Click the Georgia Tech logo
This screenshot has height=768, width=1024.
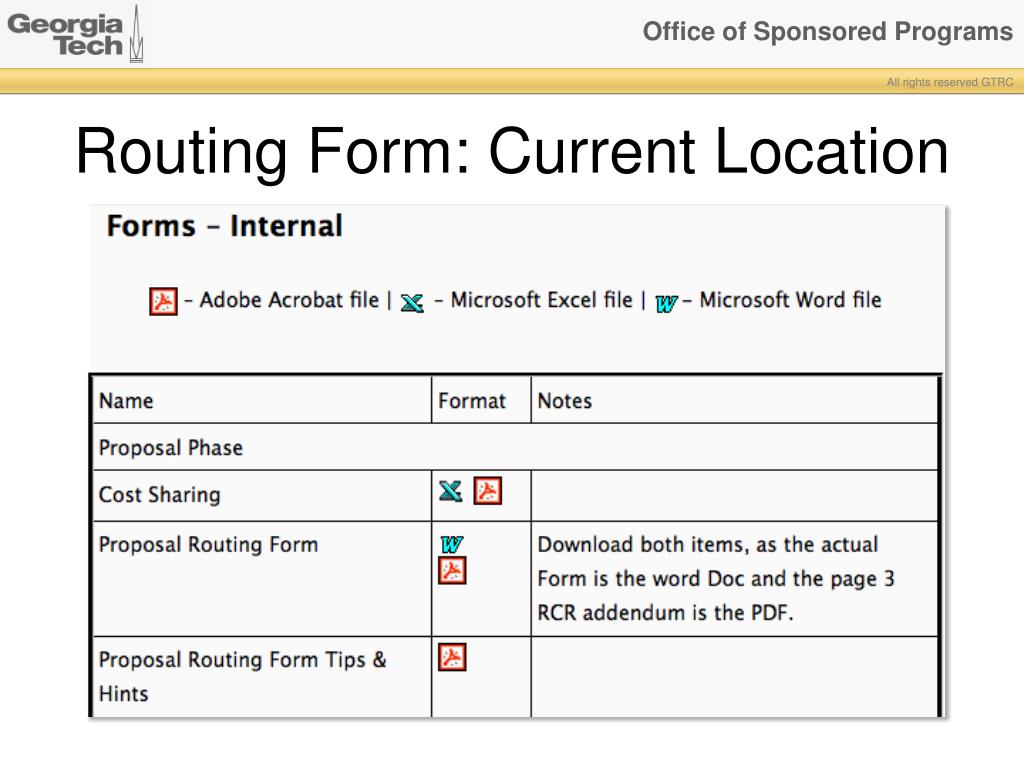click(x=75, y=34)
